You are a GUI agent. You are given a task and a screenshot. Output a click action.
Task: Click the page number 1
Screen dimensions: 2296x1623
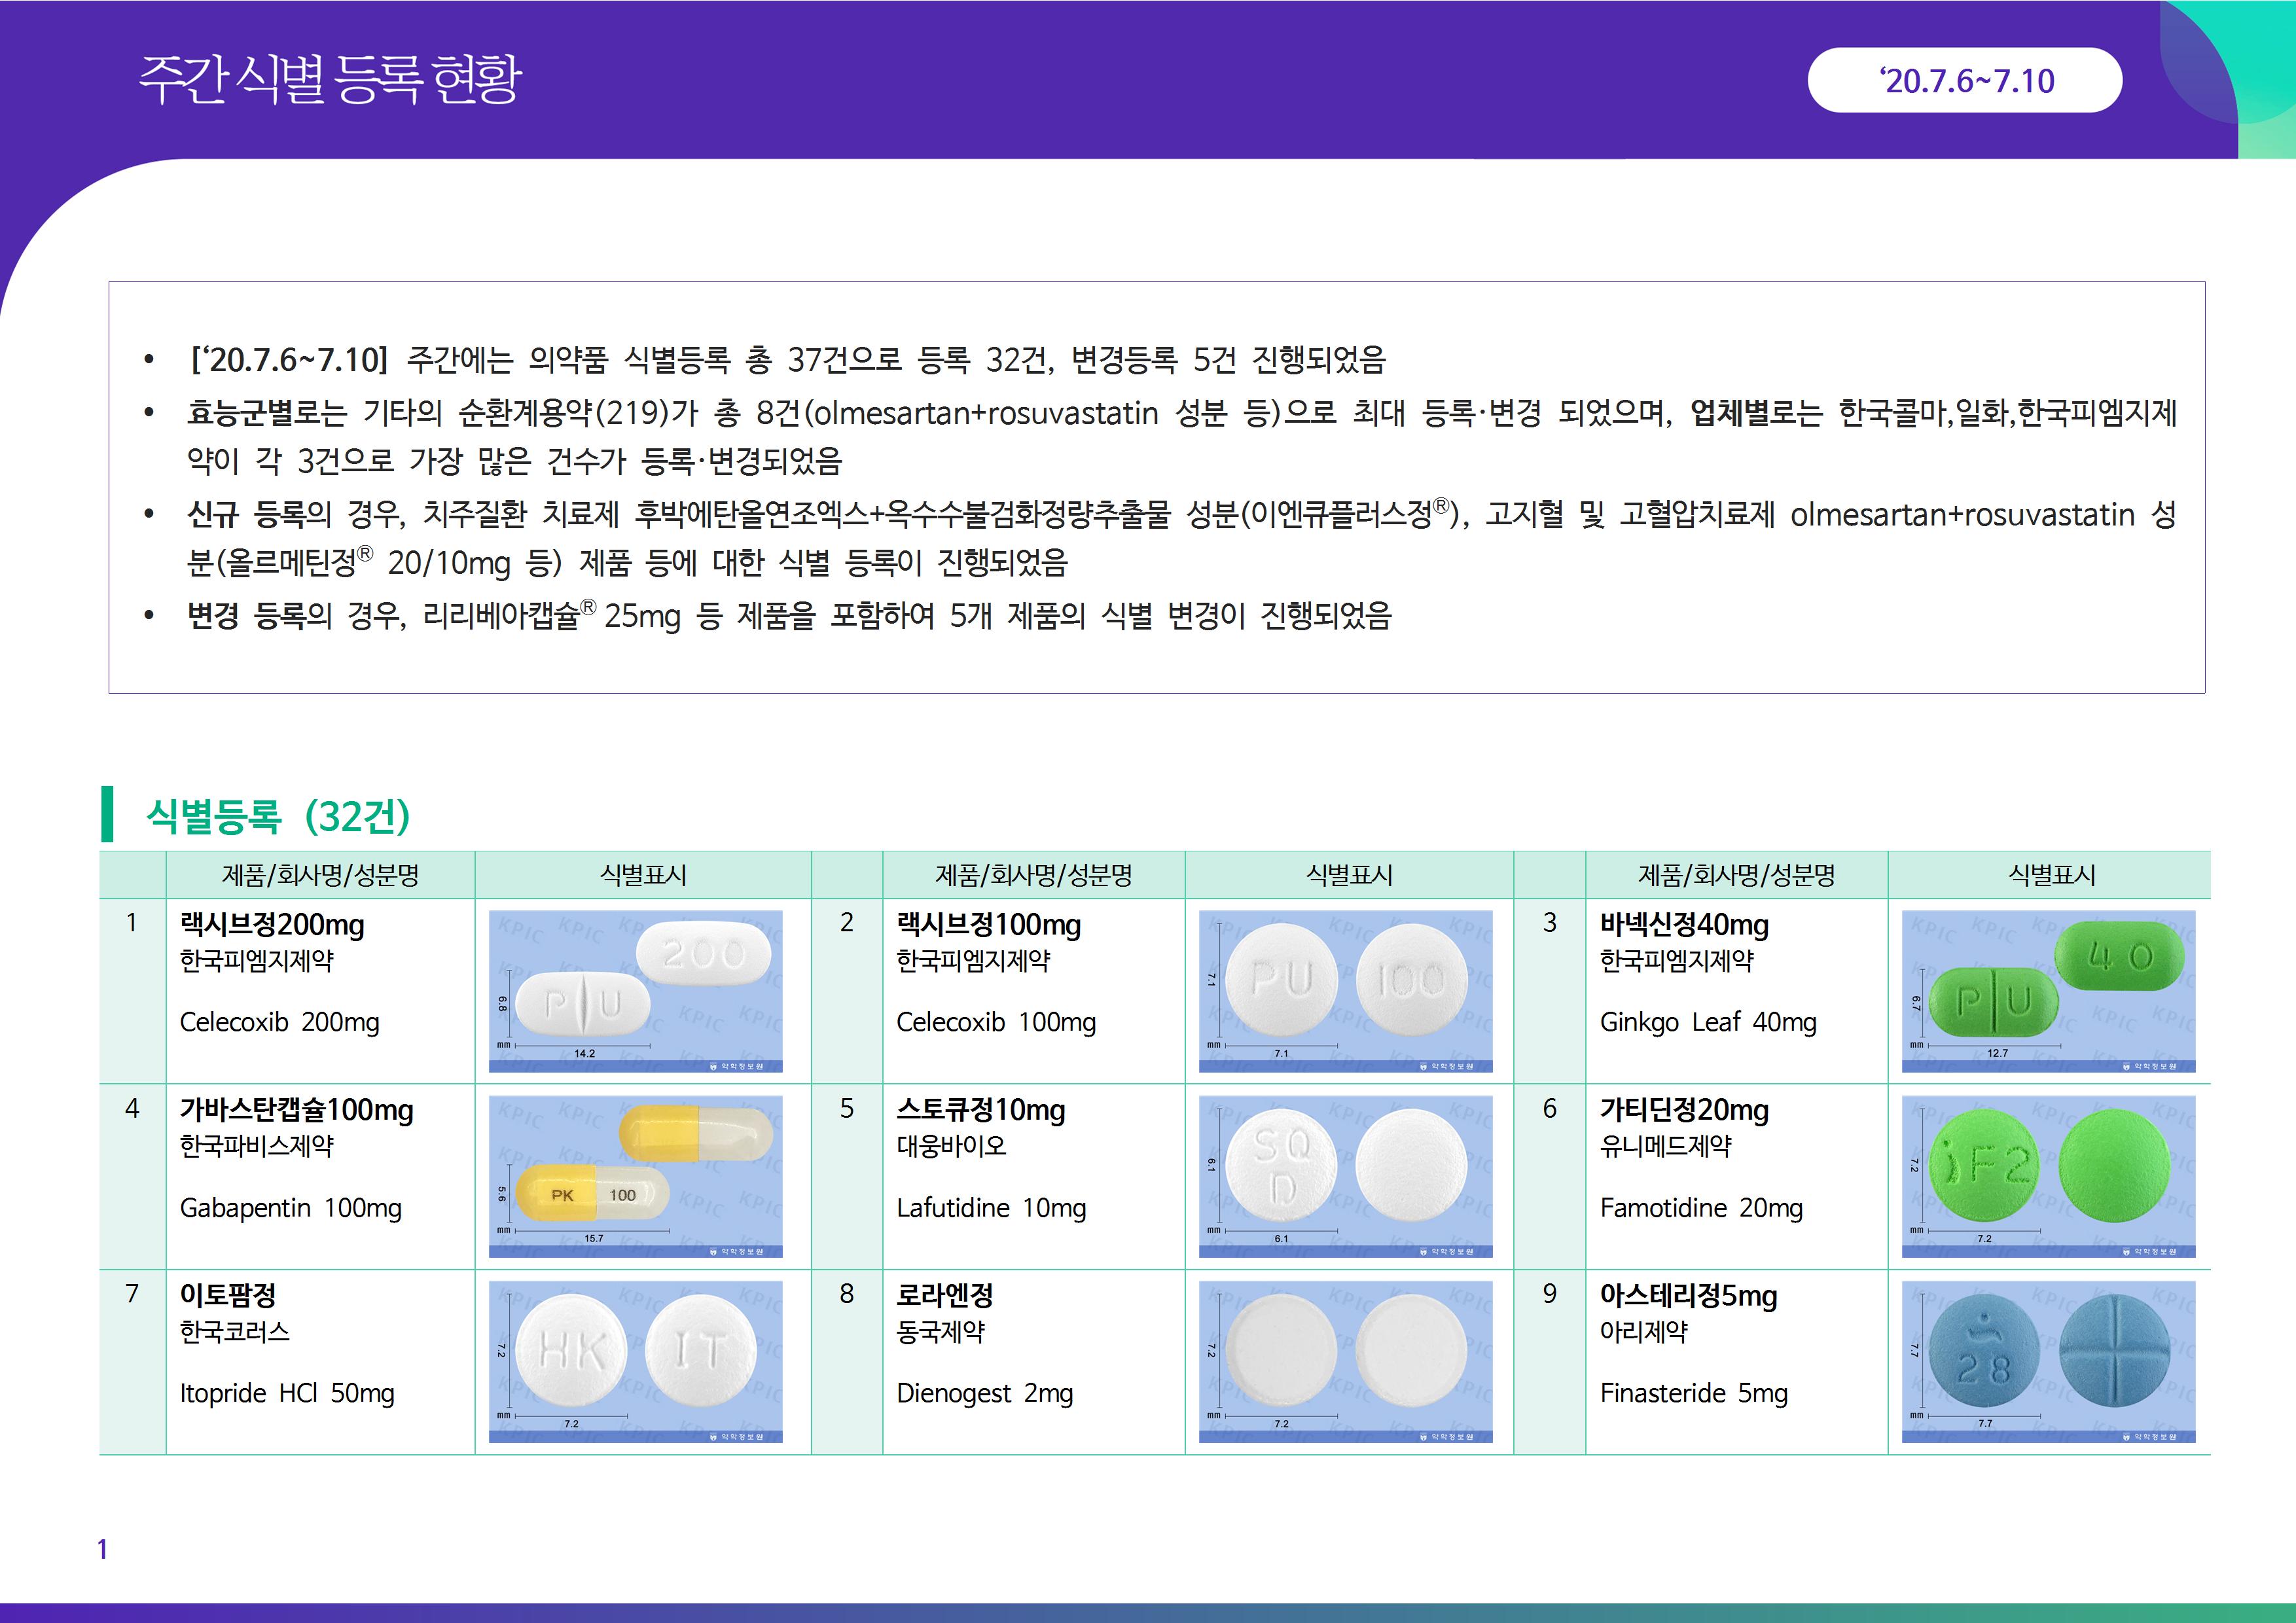coord(102,1549)
